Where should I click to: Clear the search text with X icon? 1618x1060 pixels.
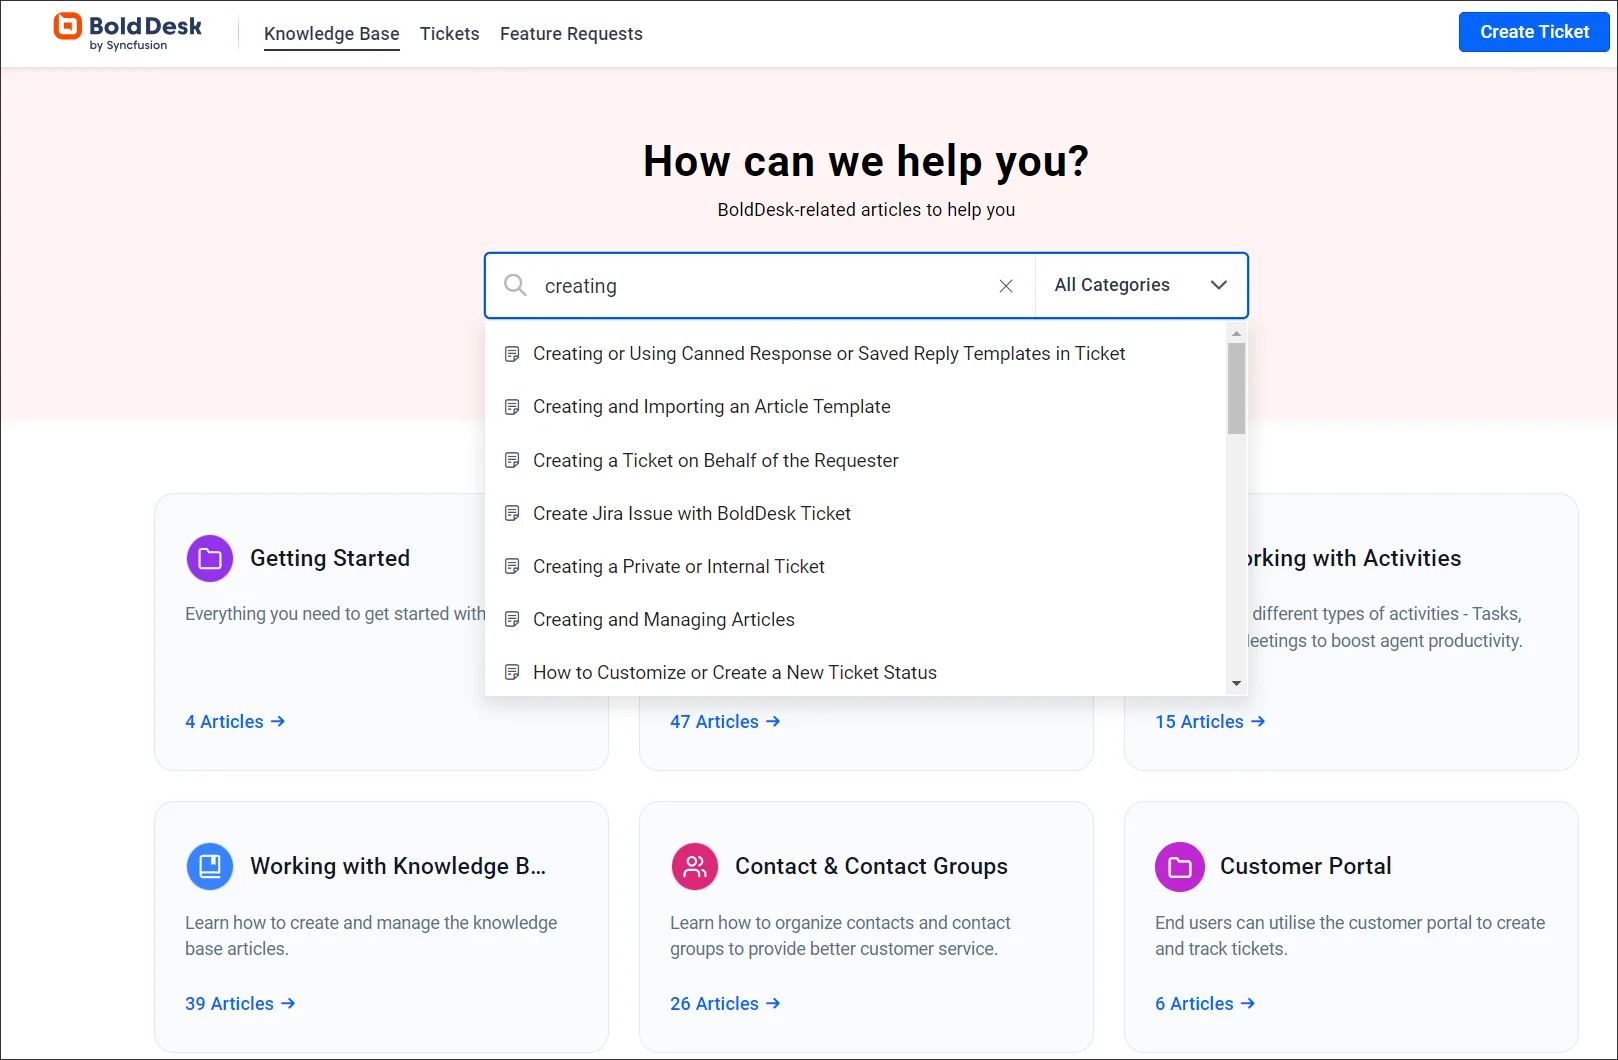1006,286
